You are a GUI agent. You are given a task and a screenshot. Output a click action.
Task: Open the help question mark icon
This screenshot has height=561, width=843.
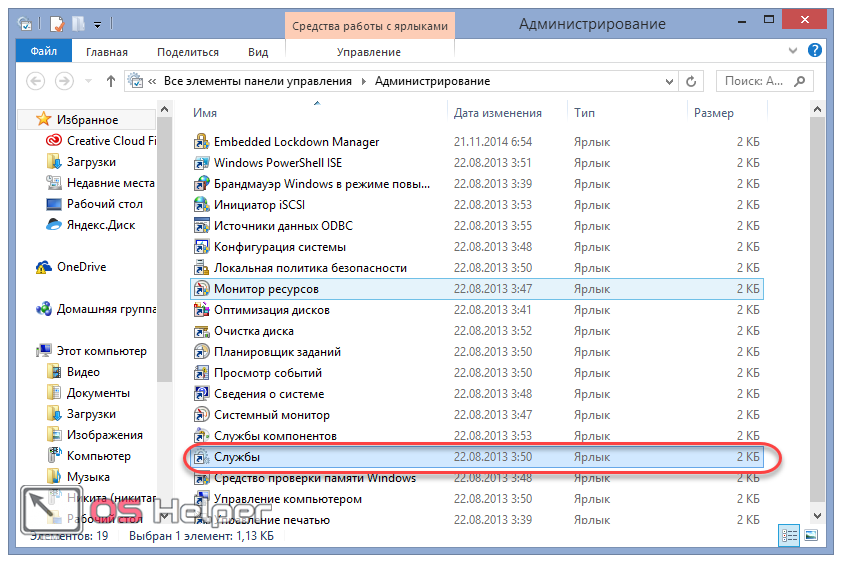coord(815,52)
